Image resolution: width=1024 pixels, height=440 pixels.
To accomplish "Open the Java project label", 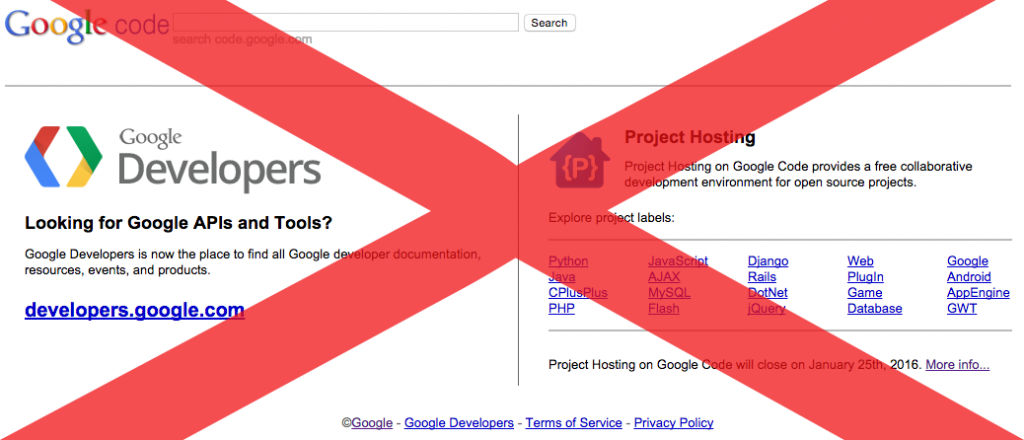I will pos(562,277).
